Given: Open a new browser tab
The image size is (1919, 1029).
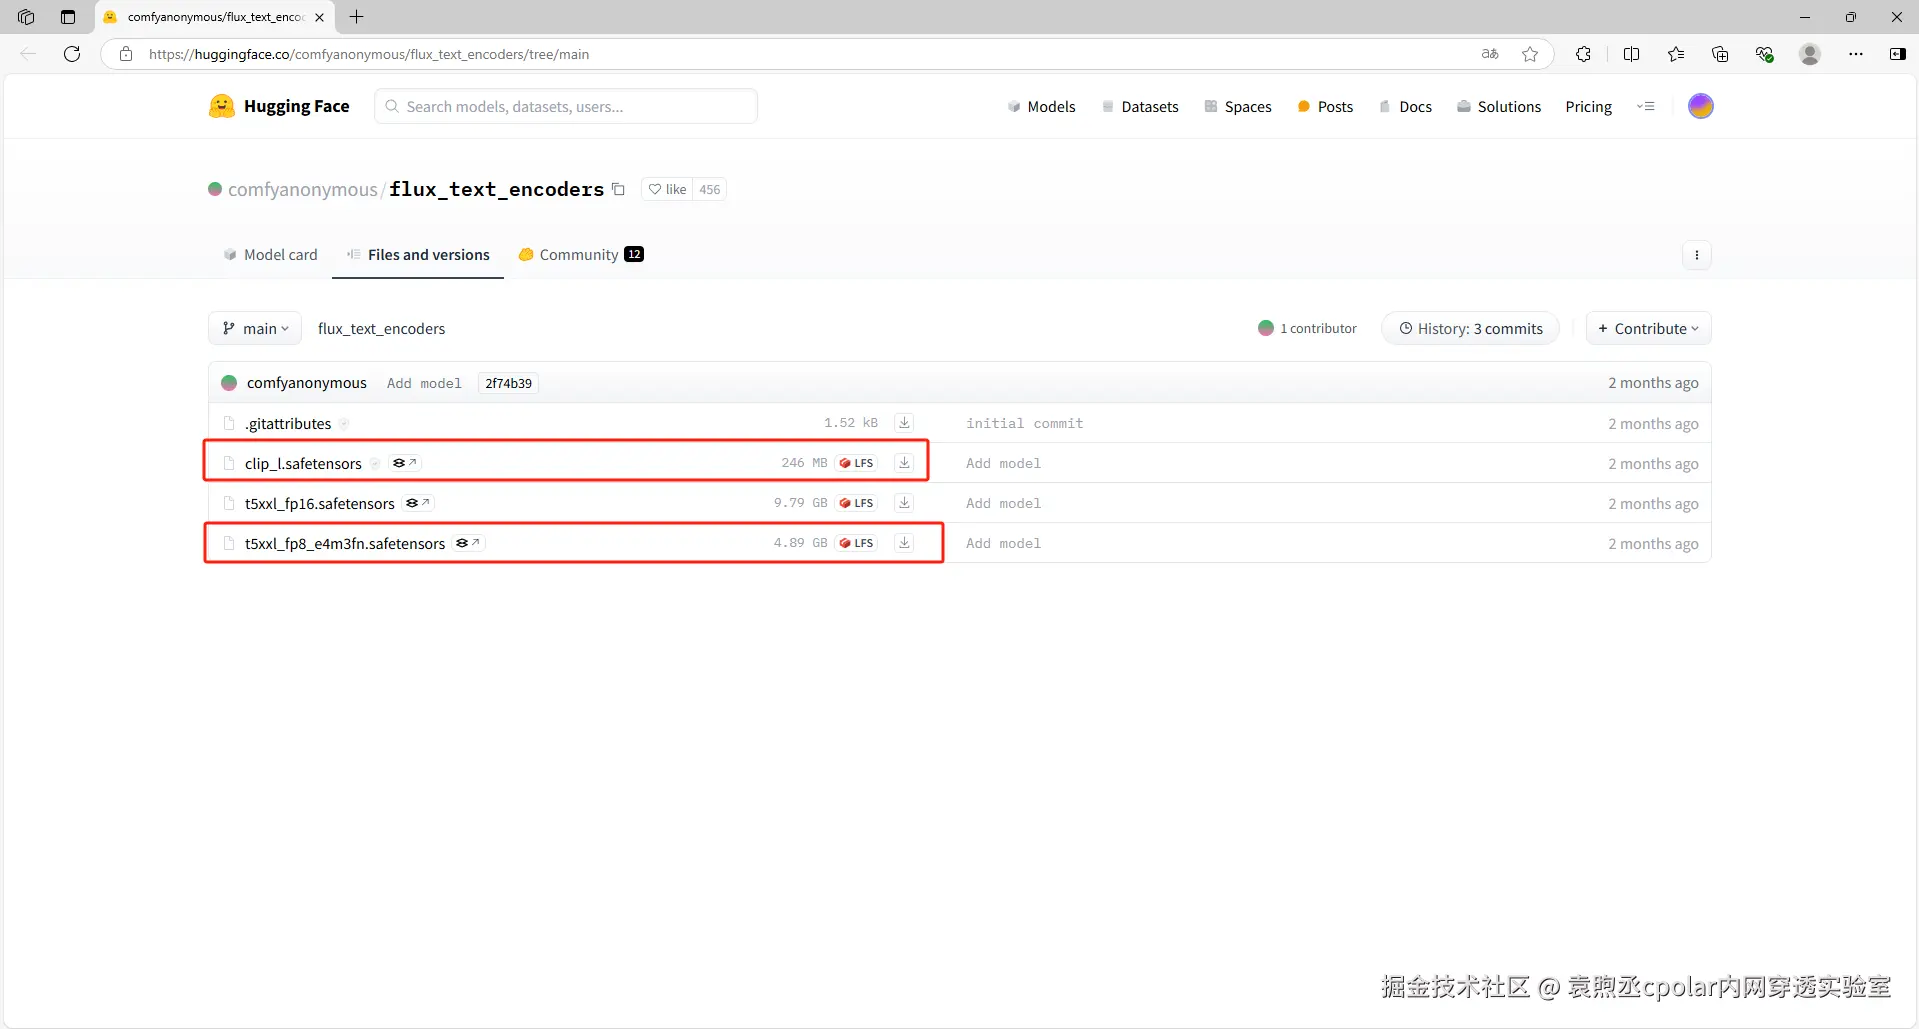Looking at the screenshot, I should 356,17.
